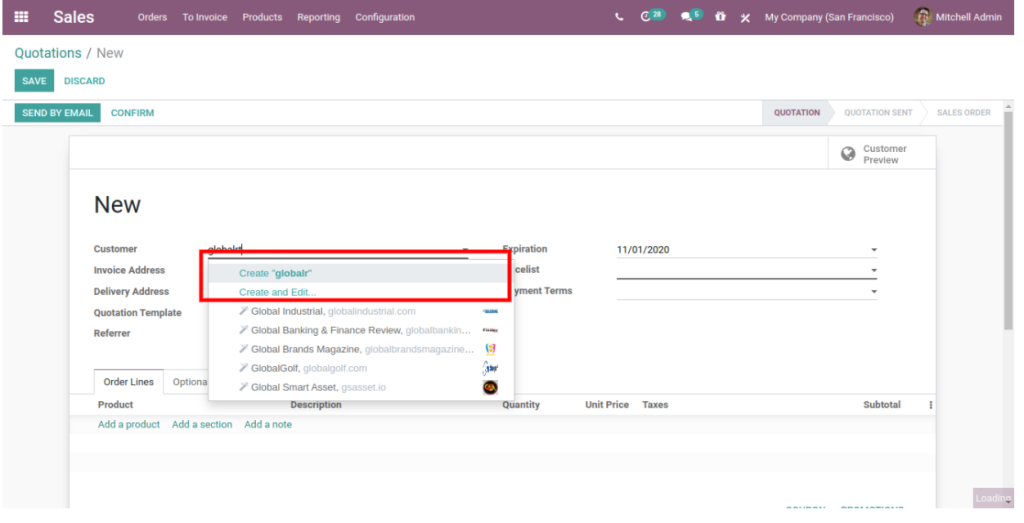
Task: Open the Products menu
Action: pyautogui.click(x=262, y=17)
